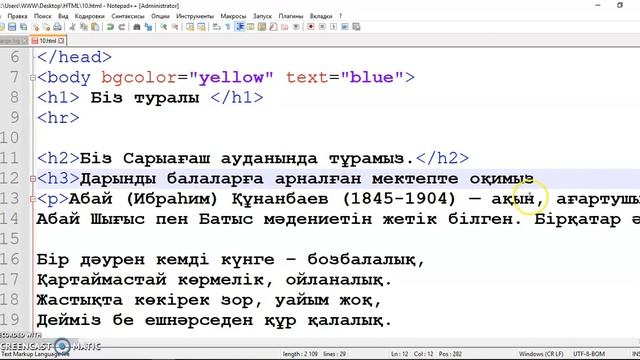Click the Close All toolbar icon
Screen dimensions: 640x360
(47, 27)
